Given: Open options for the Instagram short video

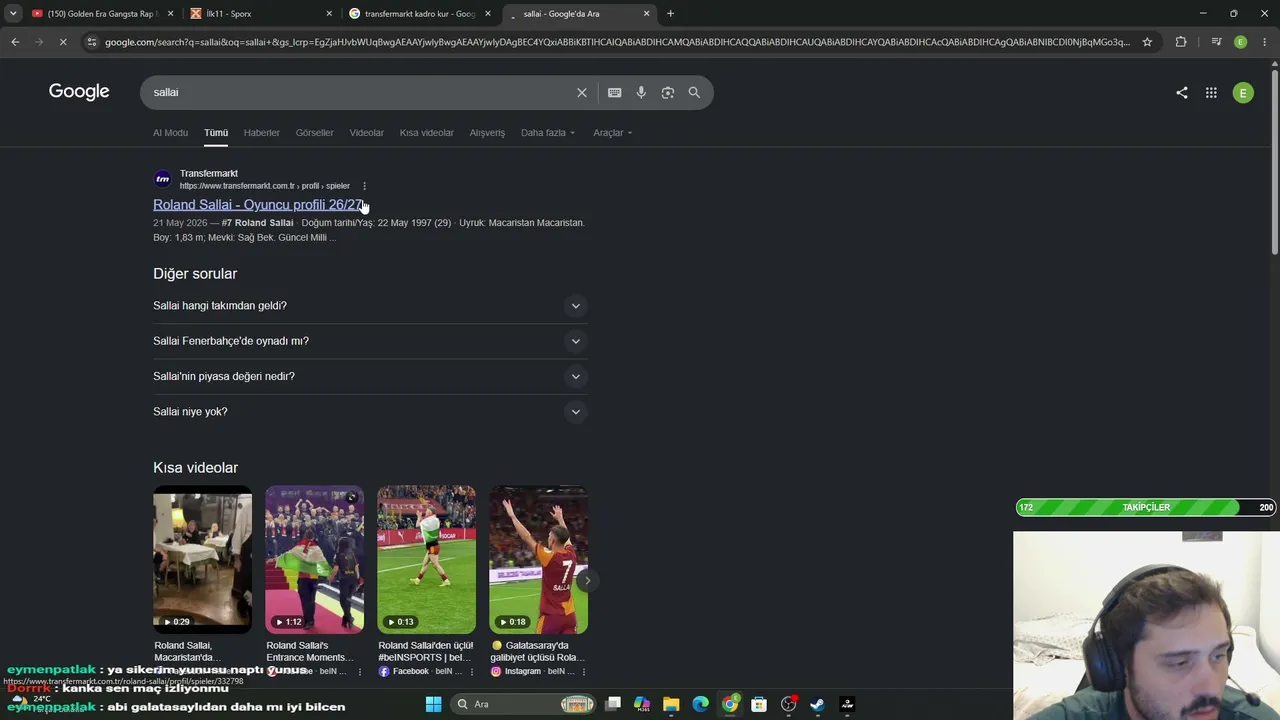Looking at the screenshot, I should [x=583, y=672].
